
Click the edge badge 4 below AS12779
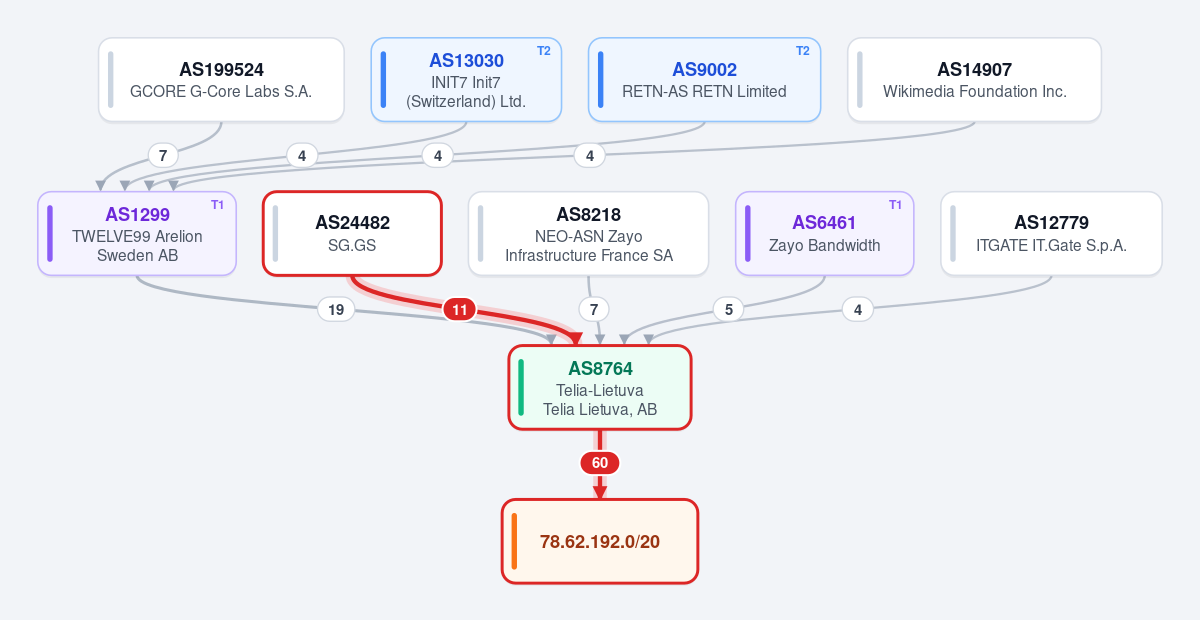[x=857, y=310]
